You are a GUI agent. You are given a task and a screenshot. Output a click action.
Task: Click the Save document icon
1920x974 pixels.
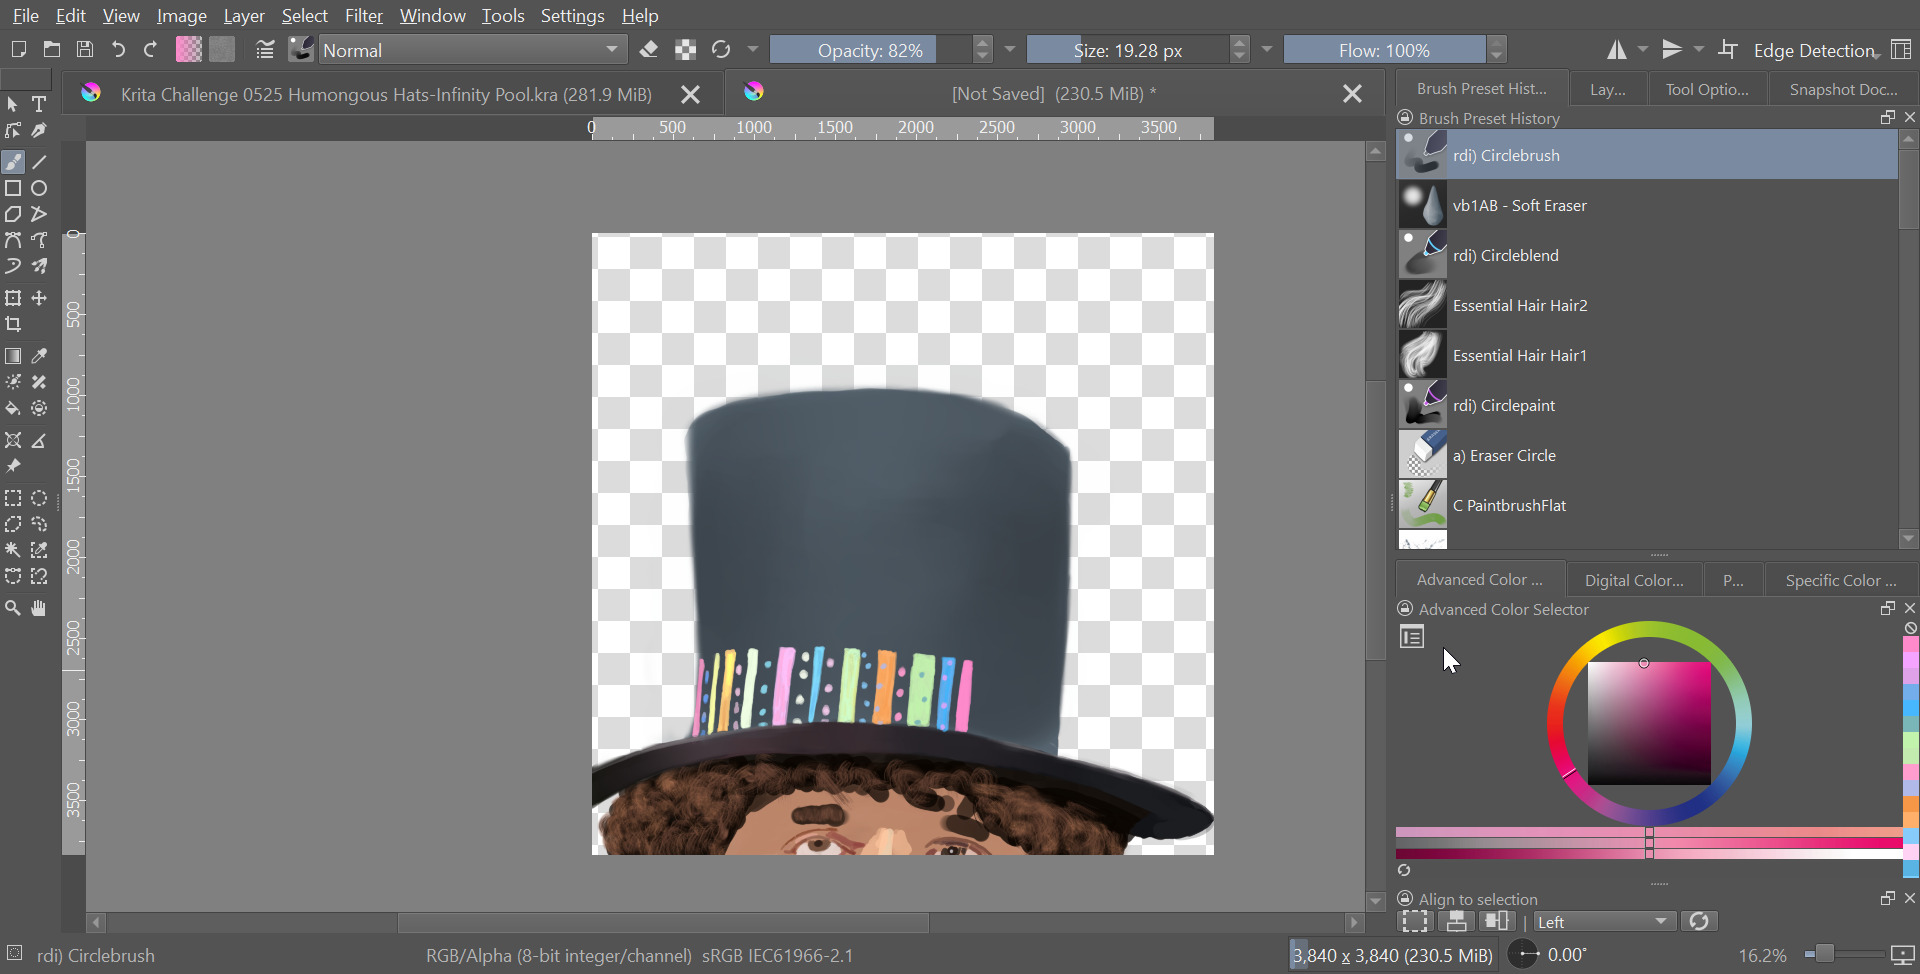point(85,50)
